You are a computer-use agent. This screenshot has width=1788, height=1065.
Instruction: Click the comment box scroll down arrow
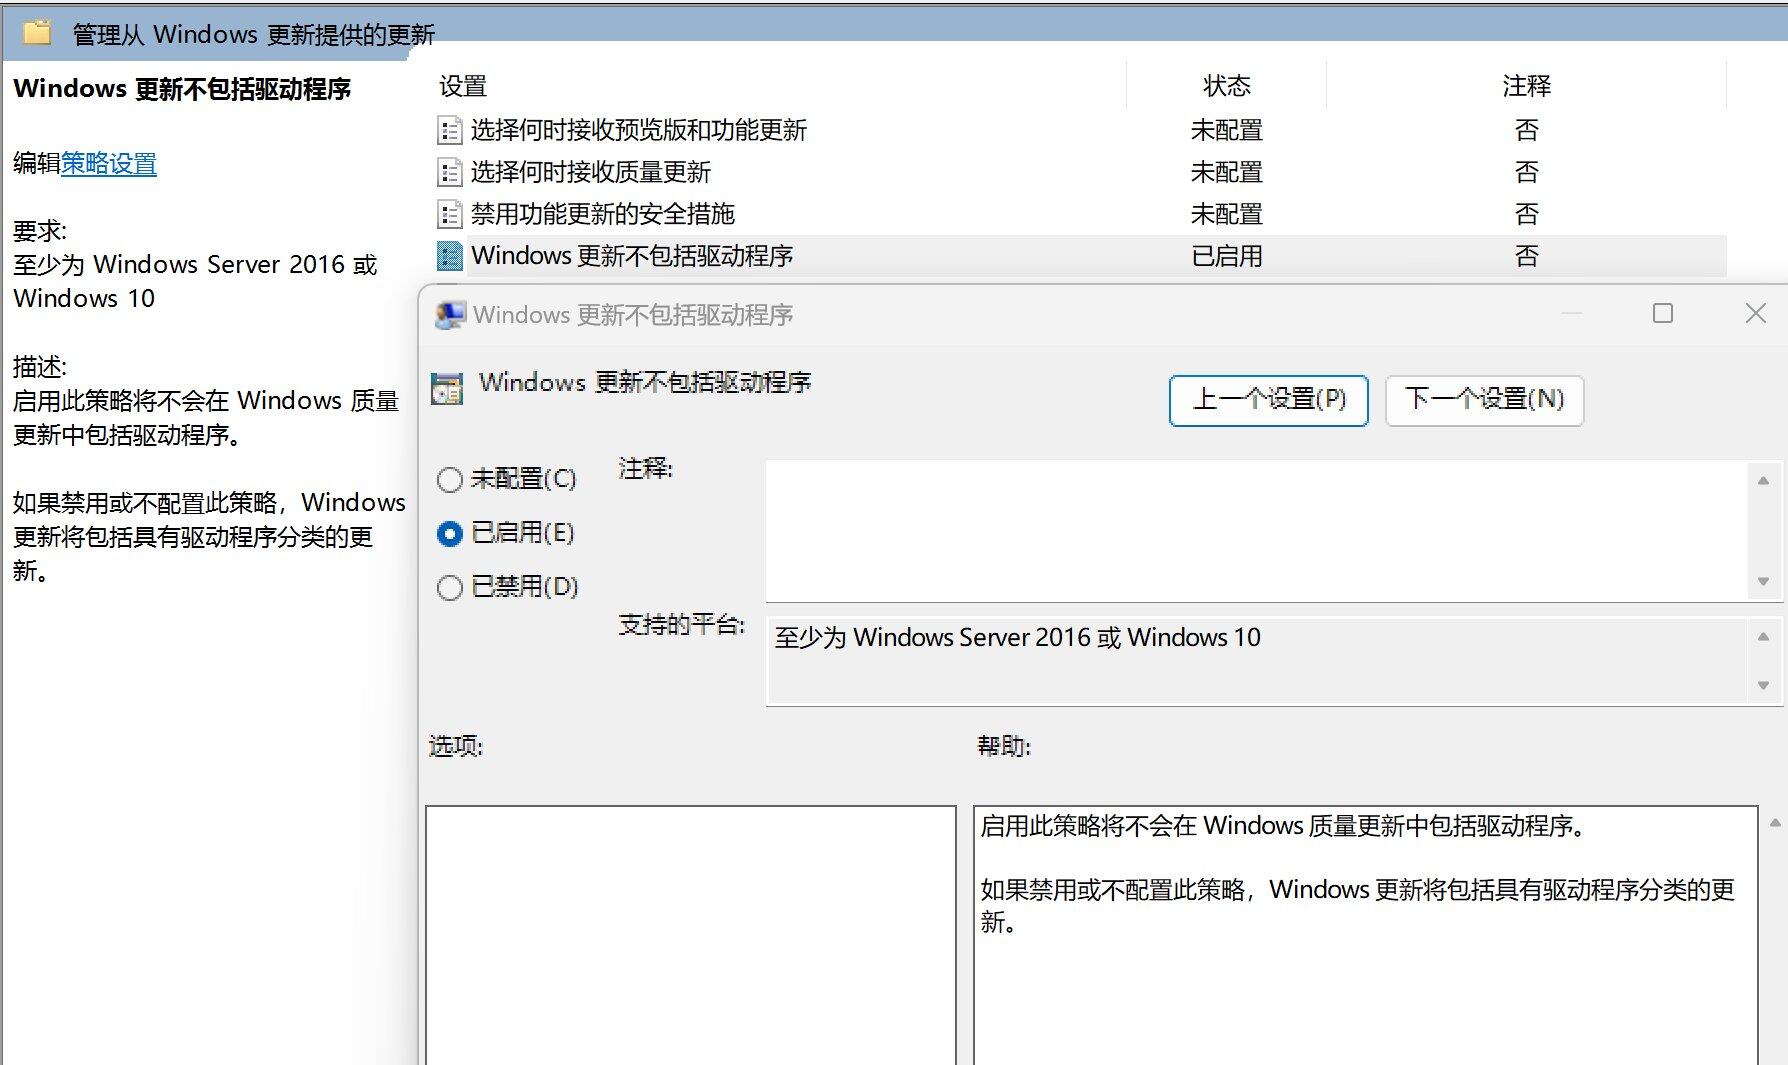(x=1763, y=582)
